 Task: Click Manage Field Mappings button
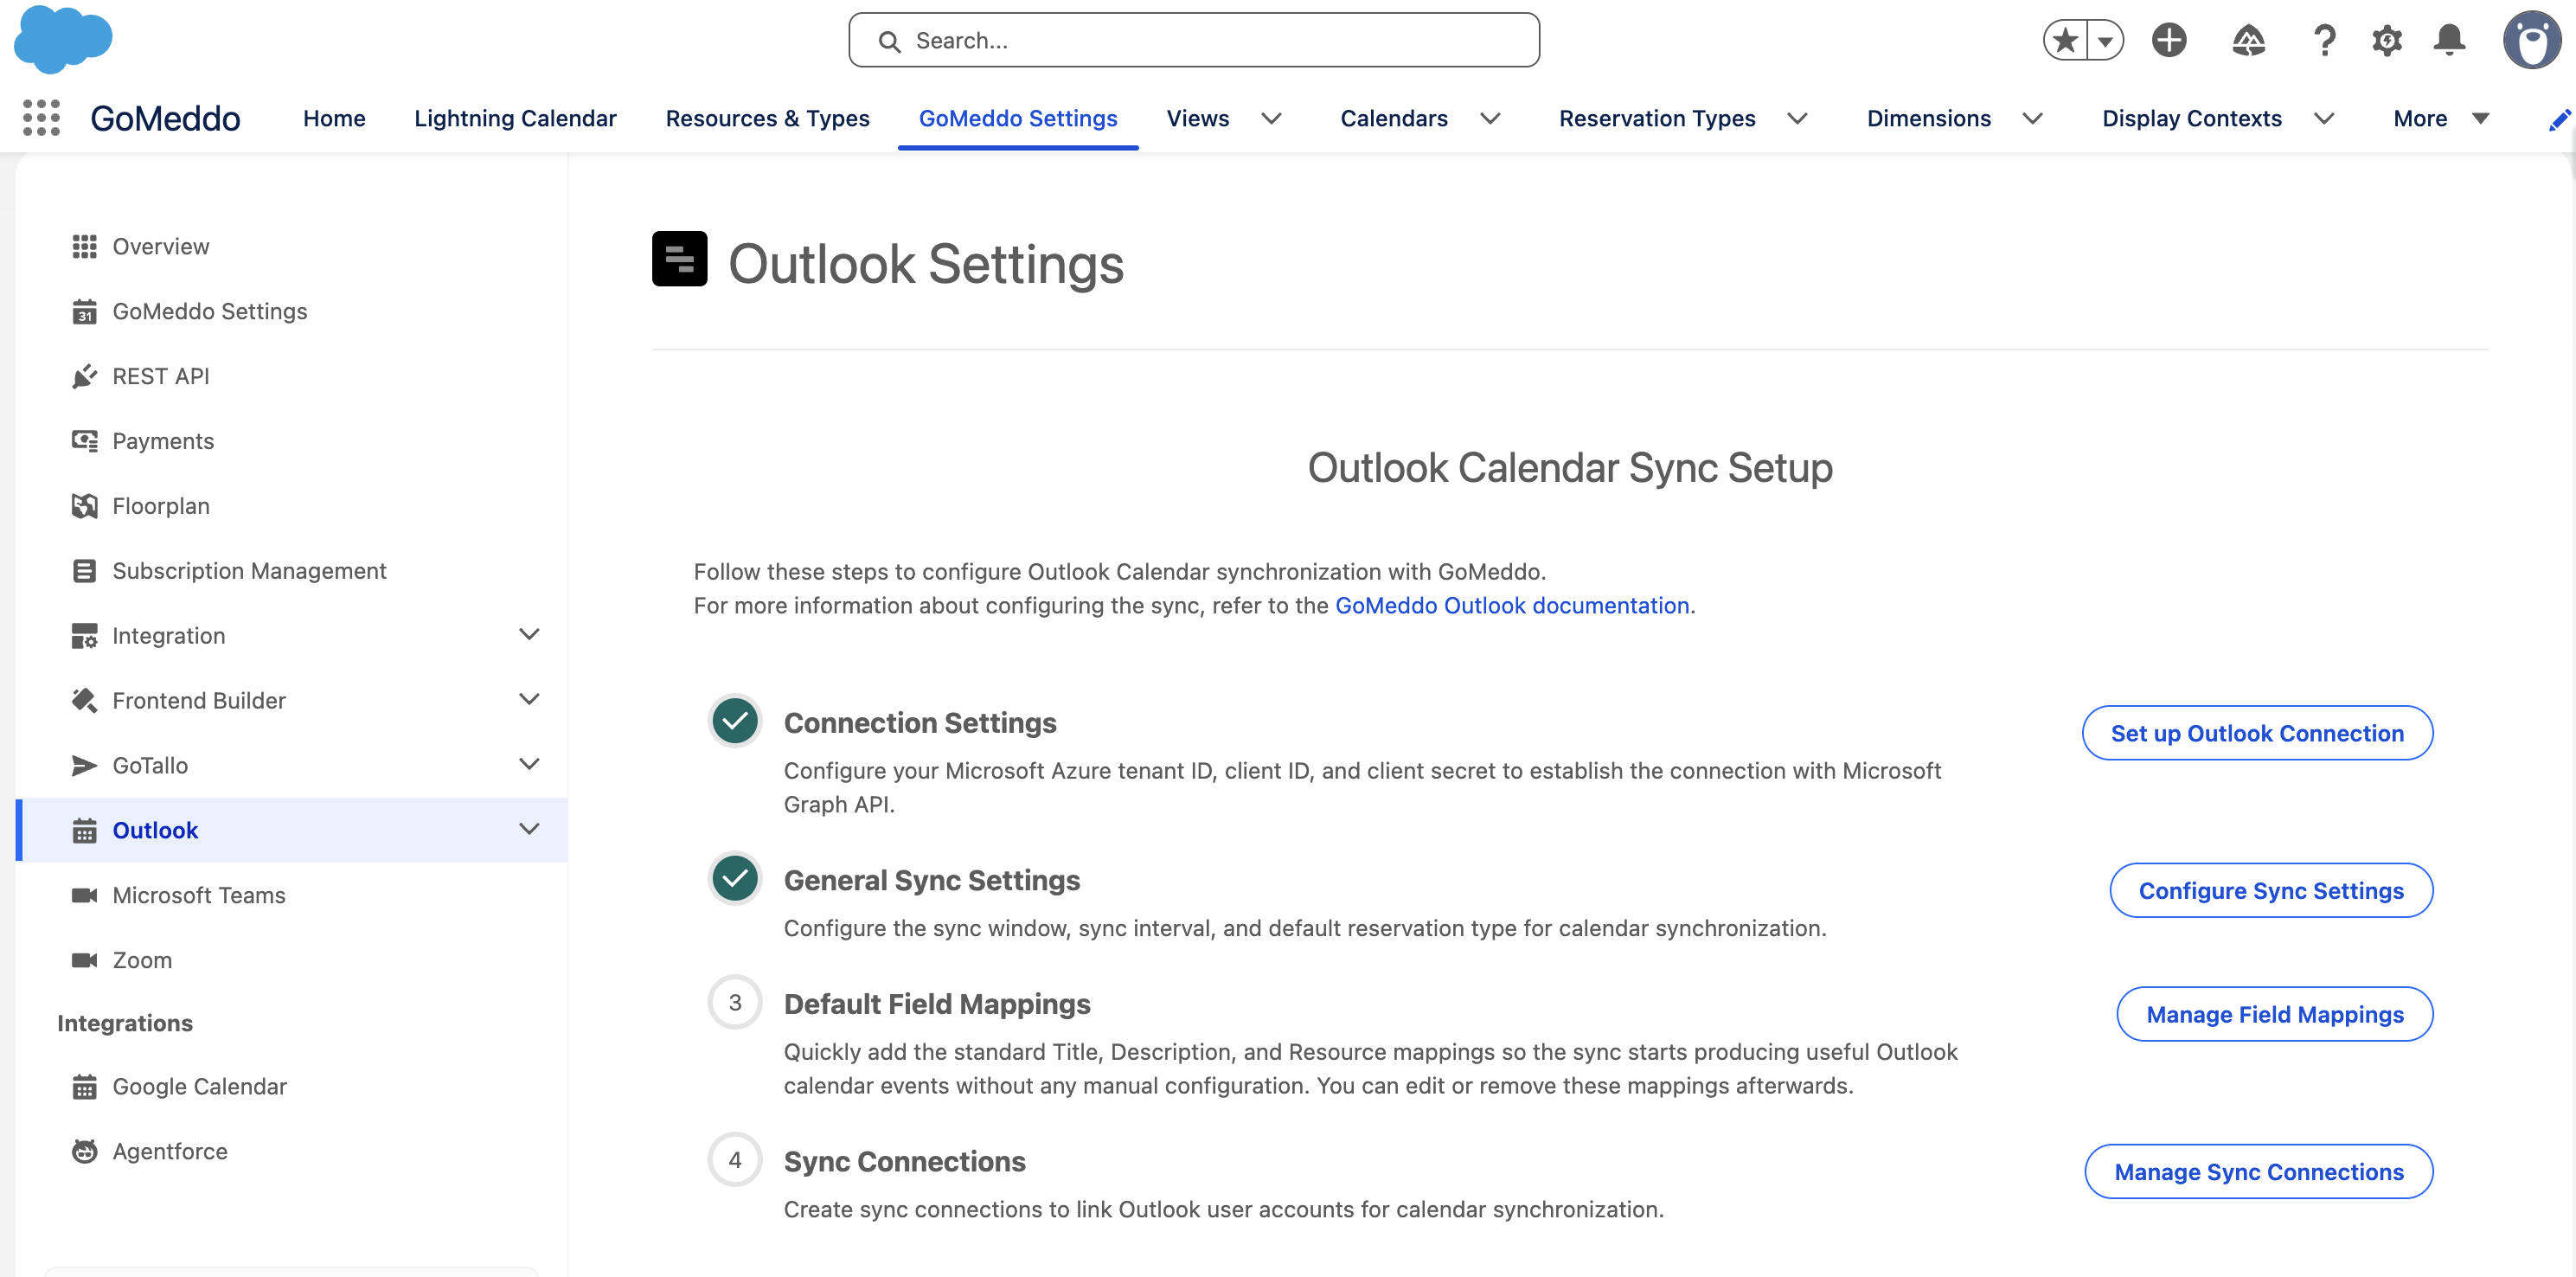[x=2274, y=1014]
